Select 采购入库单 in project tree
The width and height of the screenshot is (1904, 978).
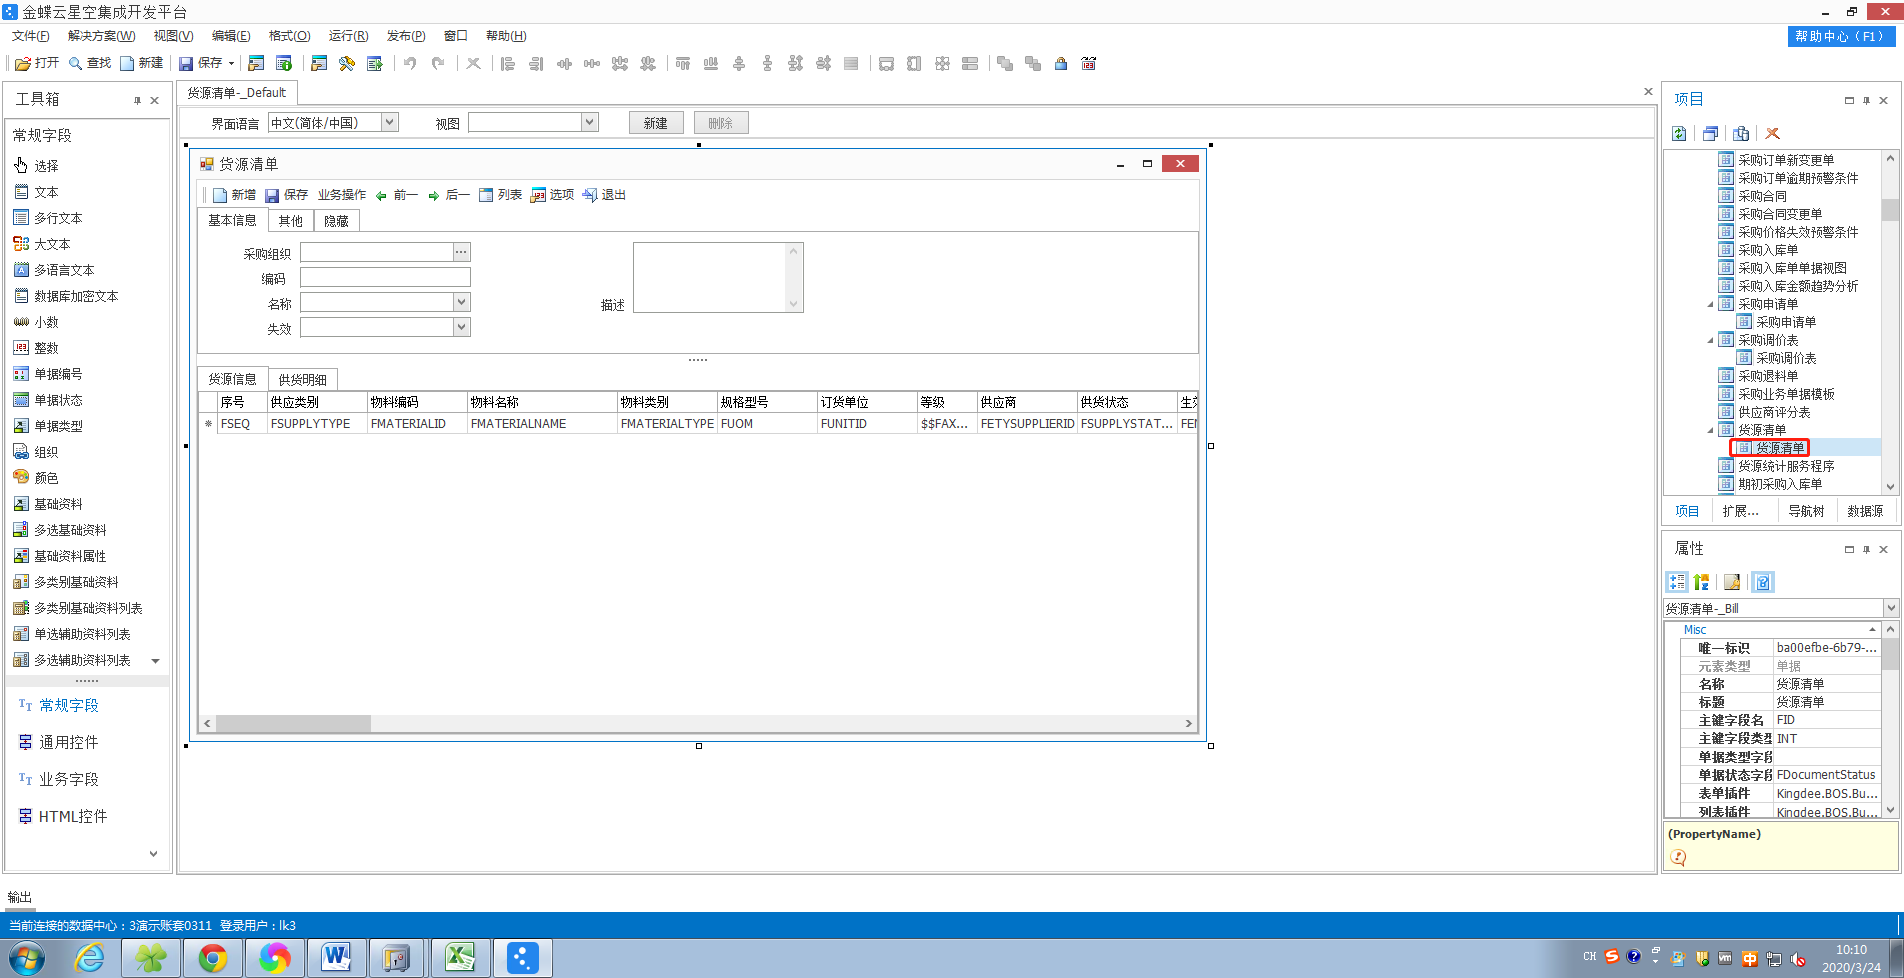1767,250
